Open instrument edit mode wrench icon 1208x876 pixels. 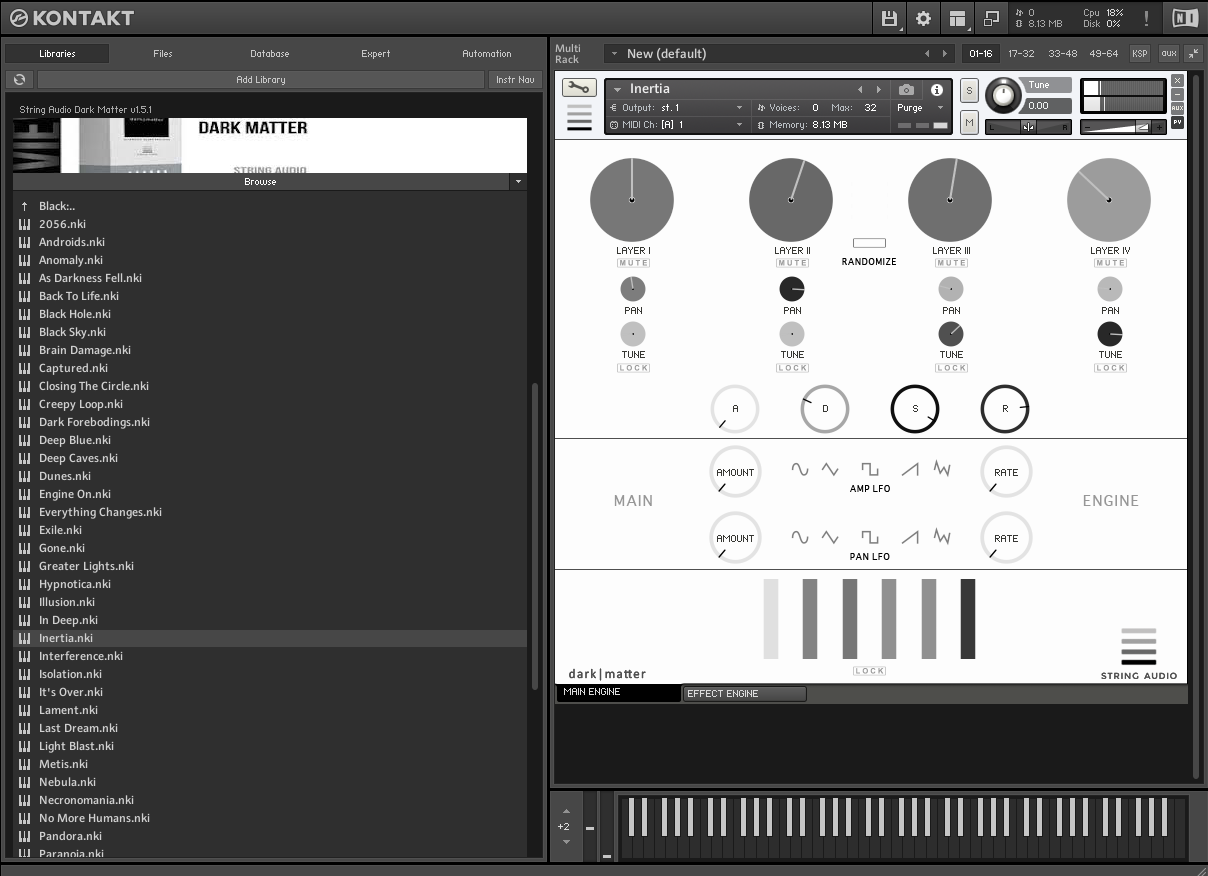tap(579, 88)
